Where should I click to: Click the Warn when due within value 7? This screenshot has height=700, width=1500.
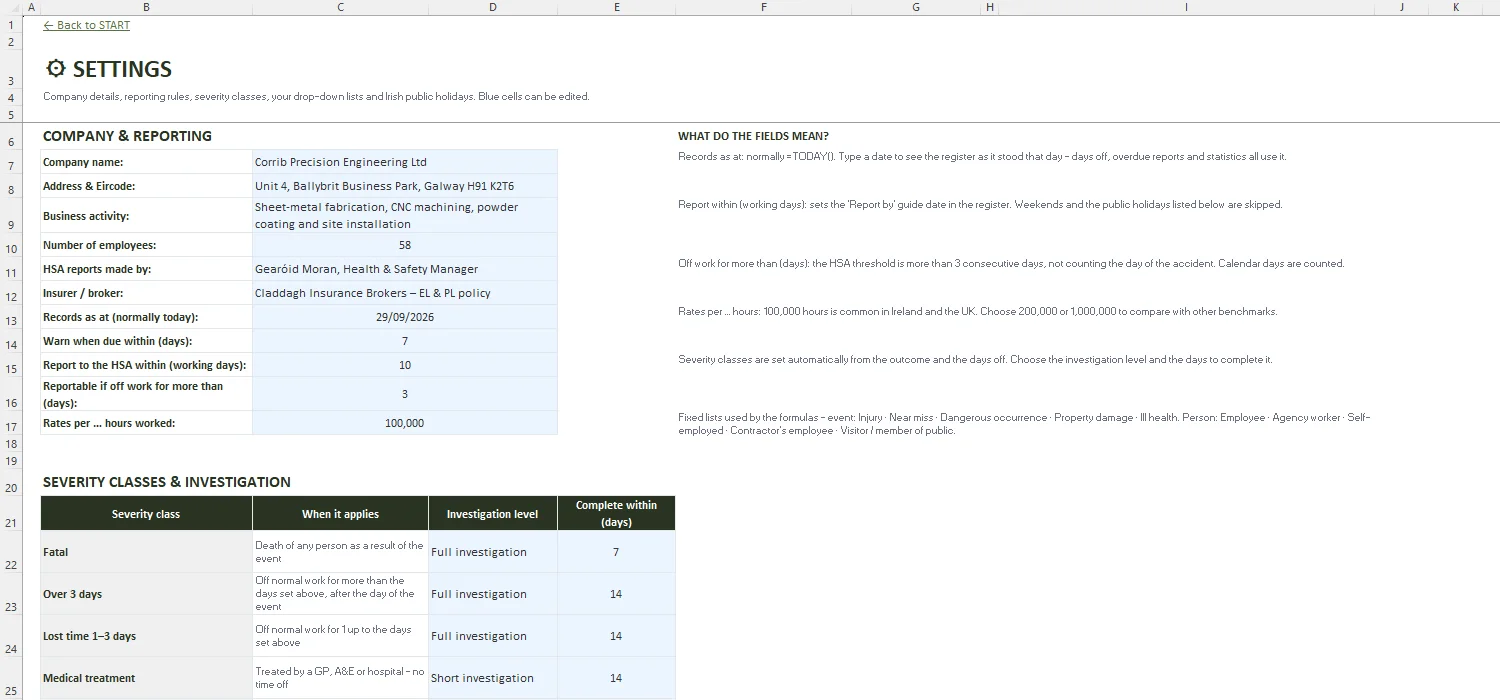405,341
